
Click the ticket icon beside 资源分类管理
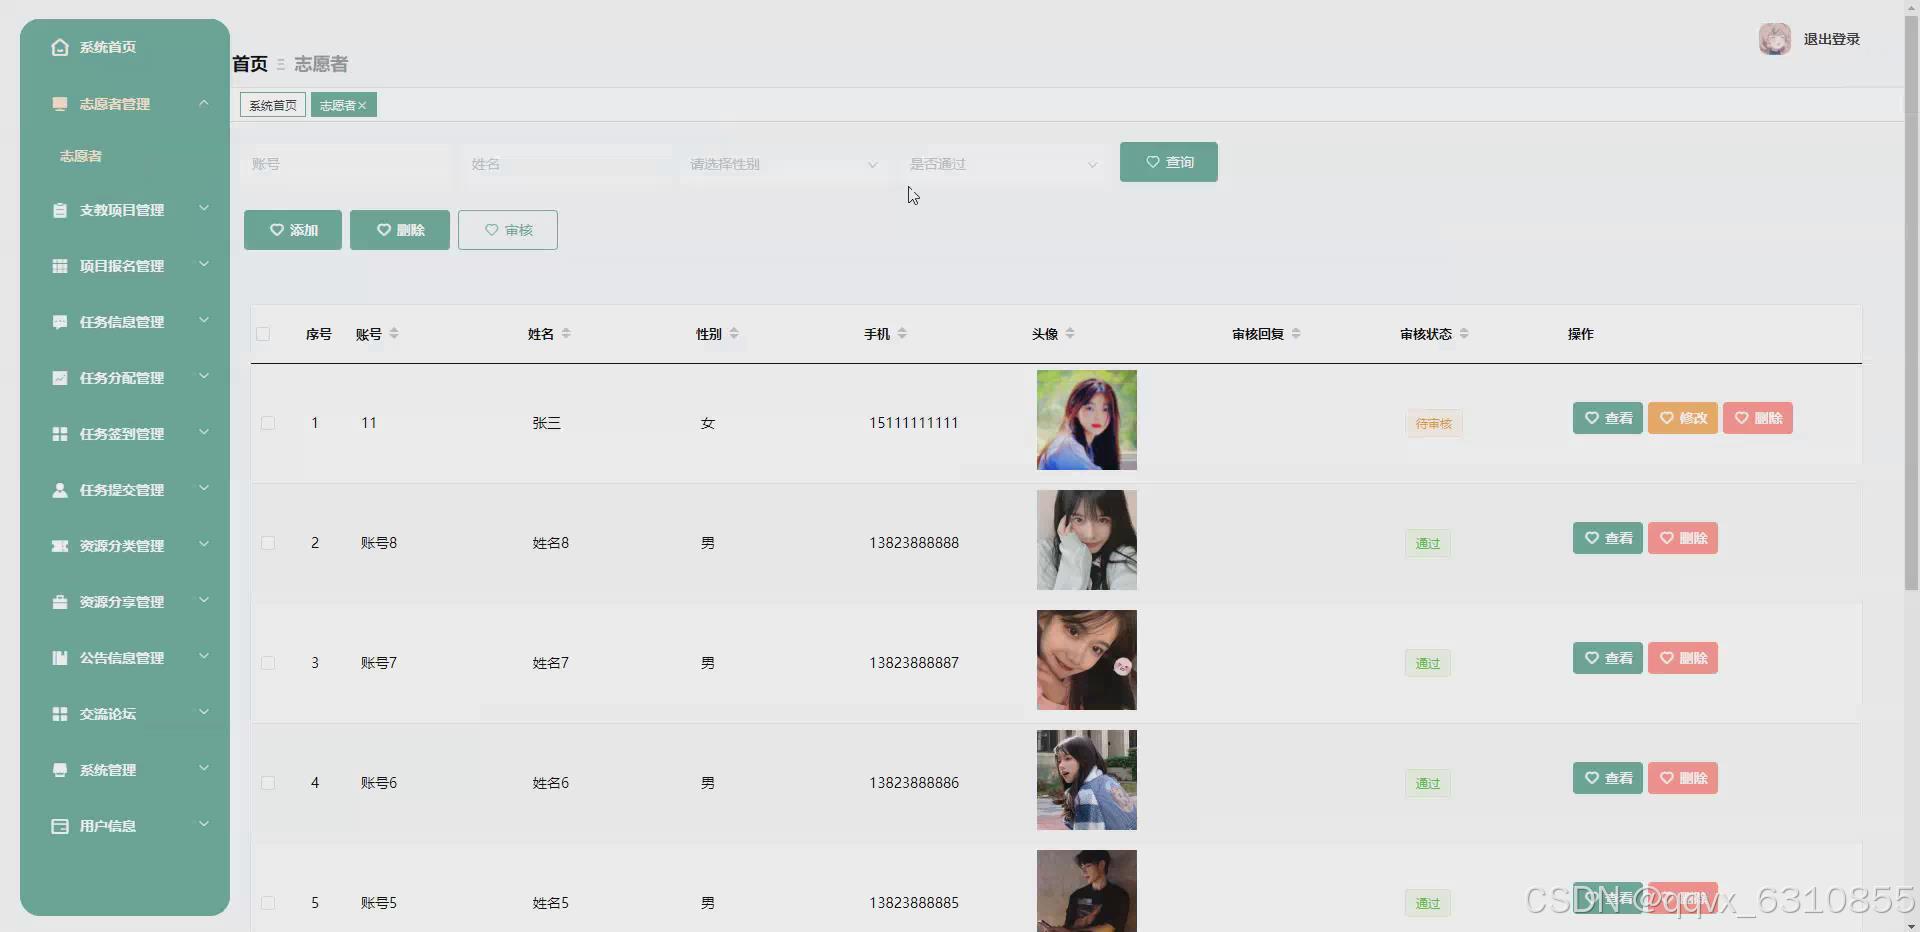tap(60, 546)
